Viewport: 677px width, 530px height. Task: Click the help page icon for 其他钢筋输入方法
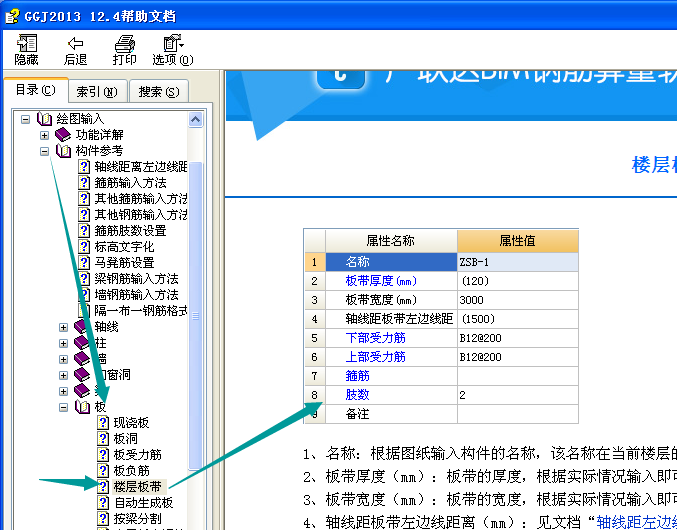point(84,215)
